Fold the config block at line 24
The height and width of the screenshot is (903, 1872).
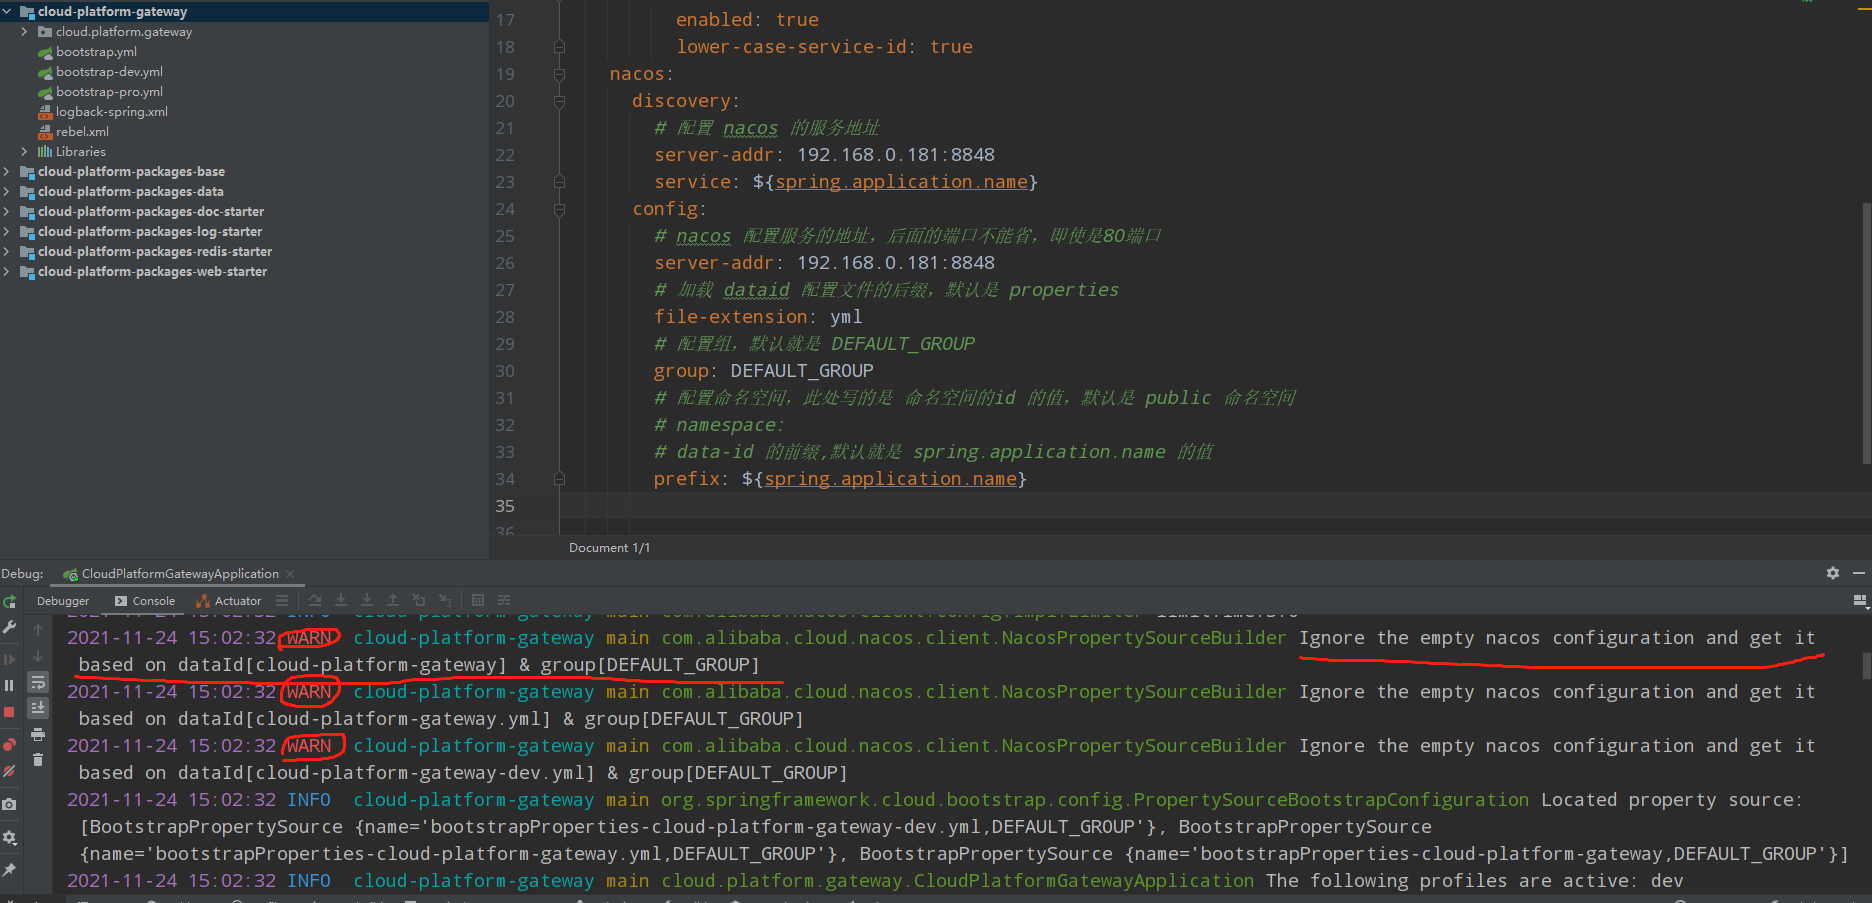559,209
